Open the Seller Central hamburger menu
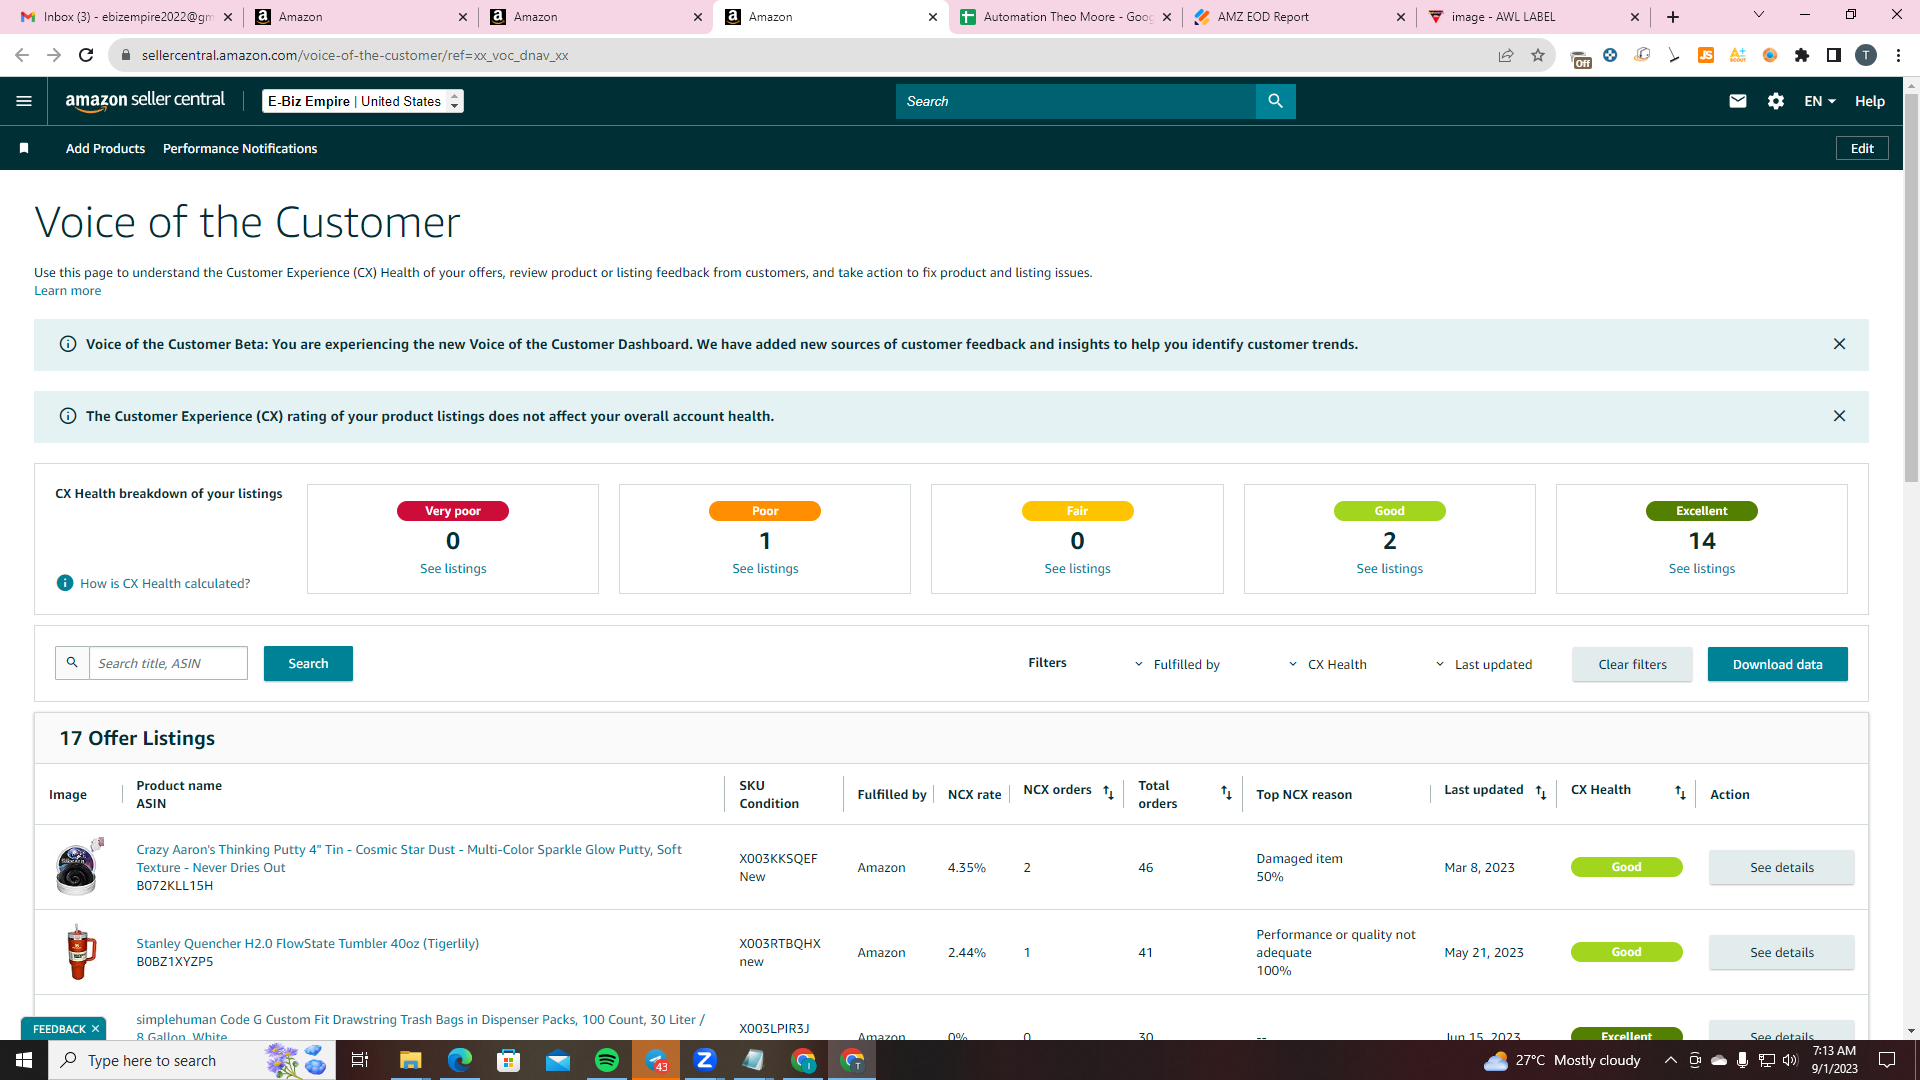This screenshot has height=1080, width=1920. tap(24, 101)
